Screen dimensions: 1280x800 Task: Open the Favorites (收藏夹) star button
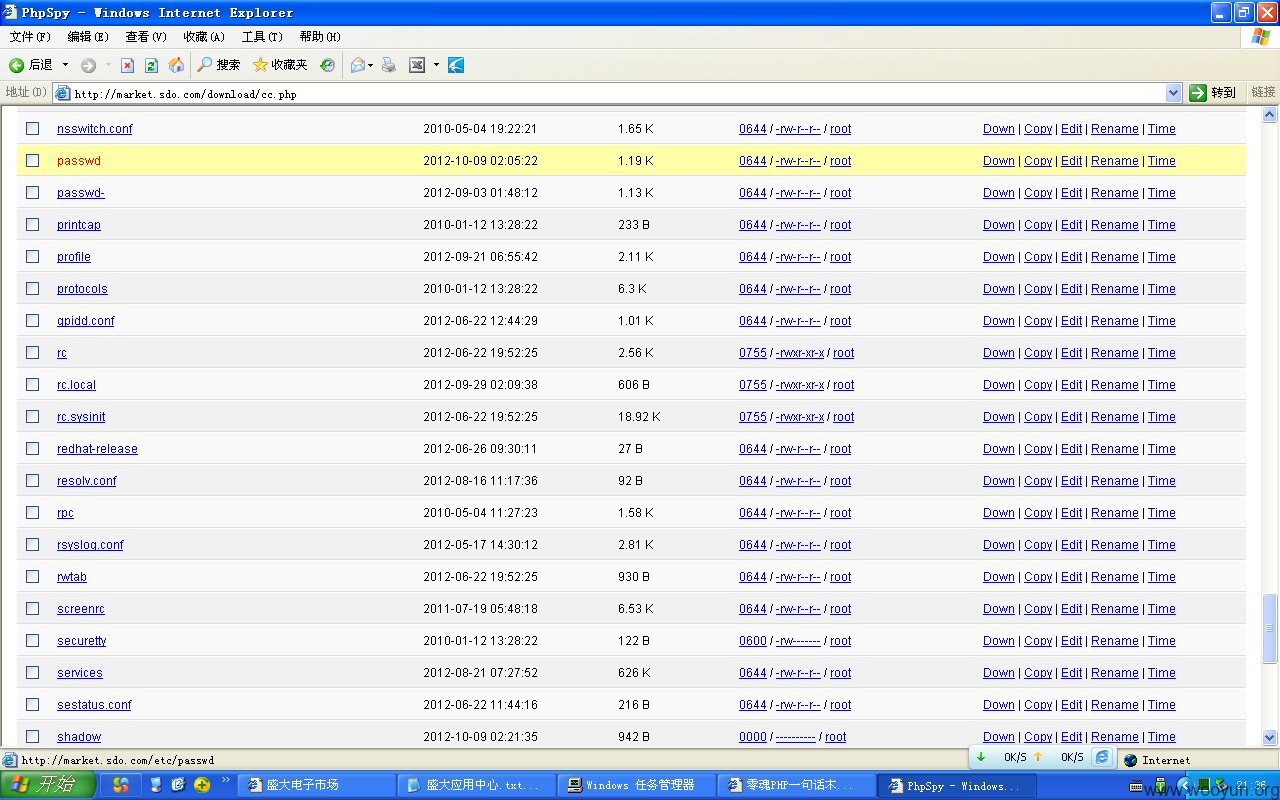tap(280, 65)
